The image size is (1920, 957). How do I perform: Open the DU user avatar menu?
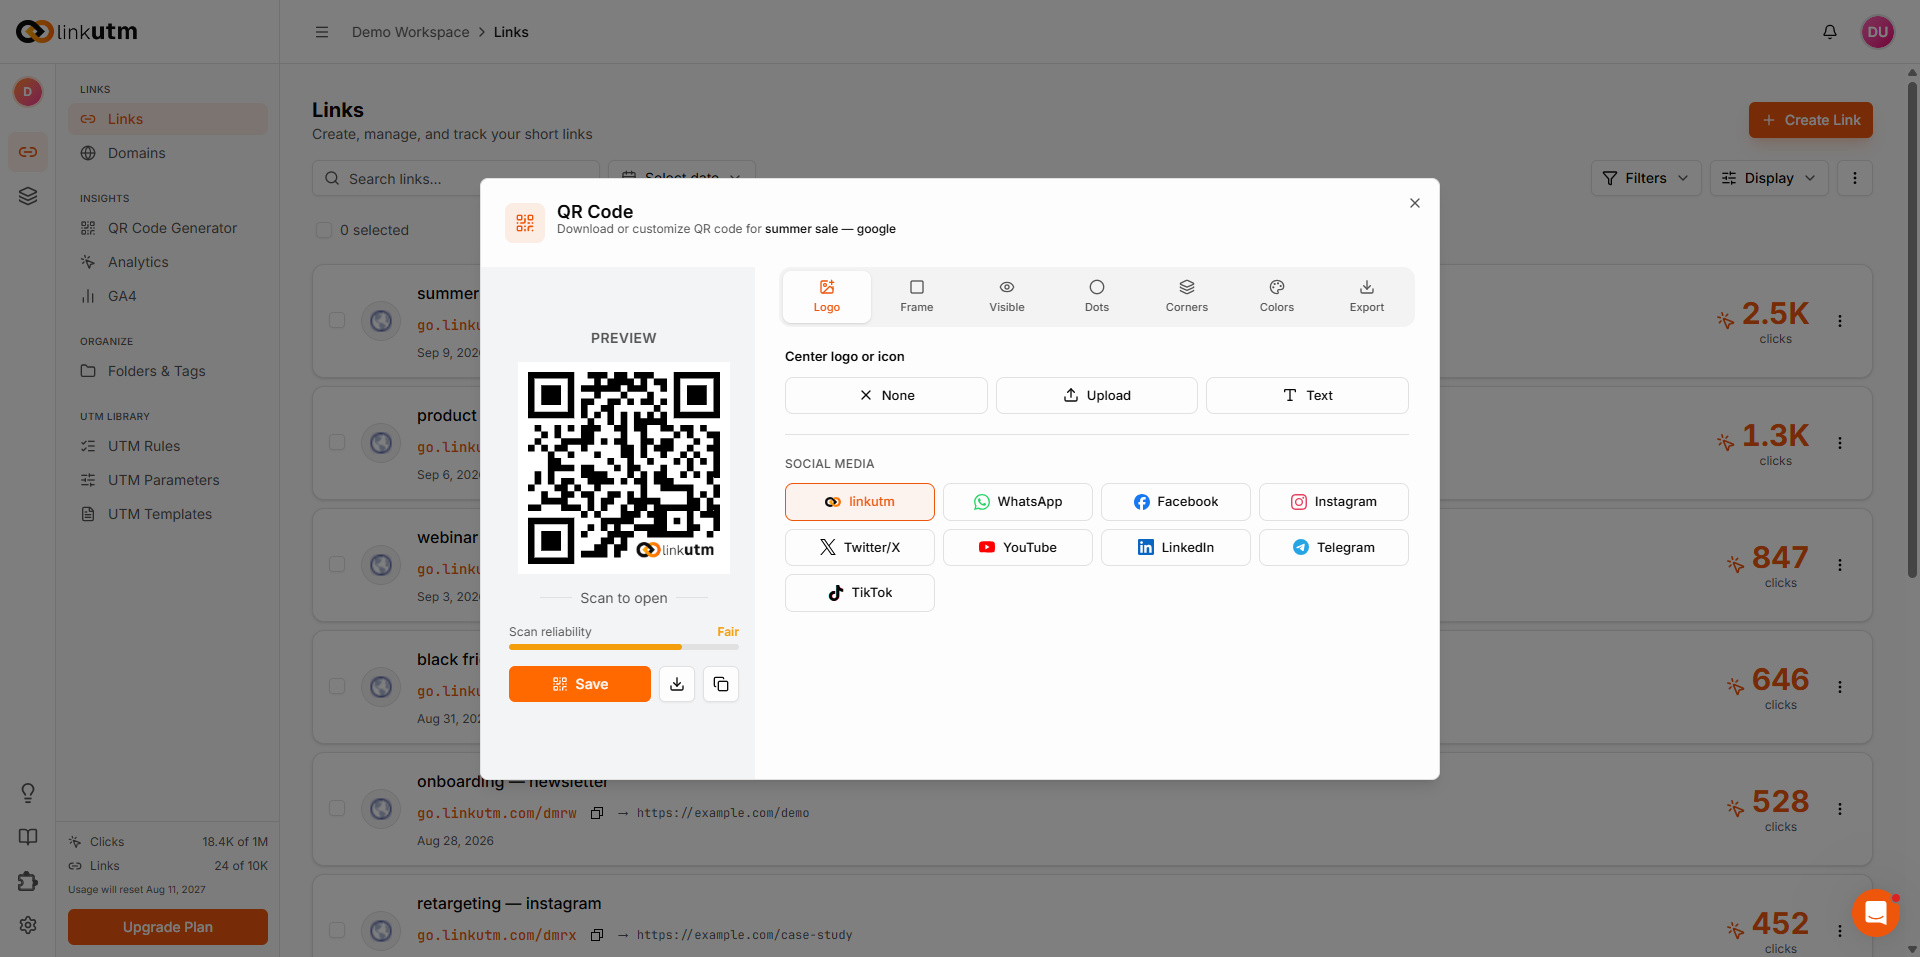pyautogui.click(x=1878, y=32)
